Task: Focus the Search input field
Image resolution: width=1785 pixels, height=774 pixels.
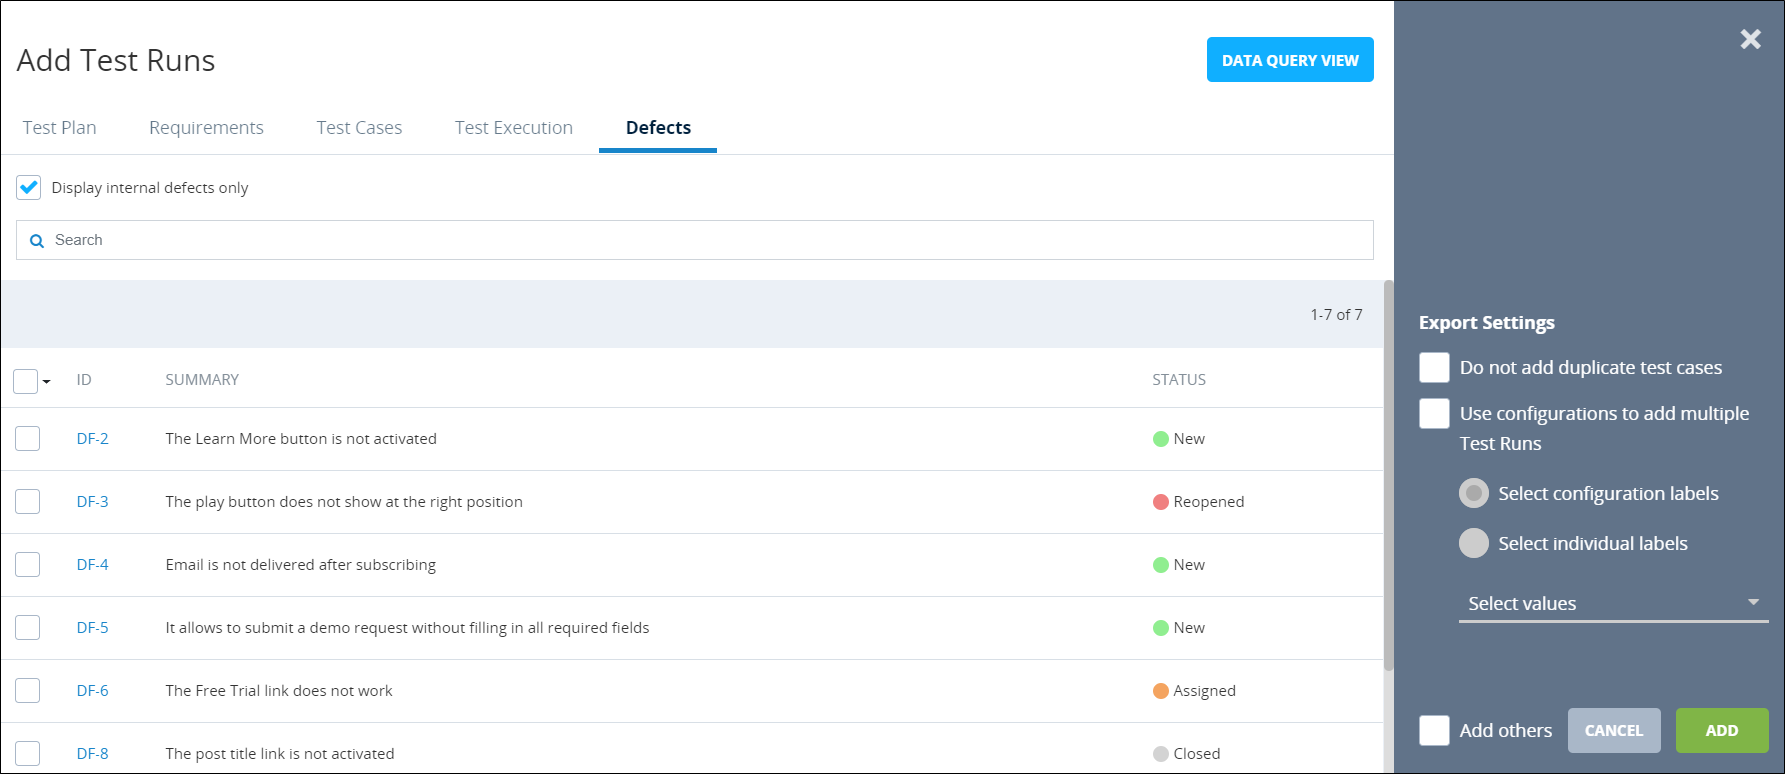Action: (700, 240)
